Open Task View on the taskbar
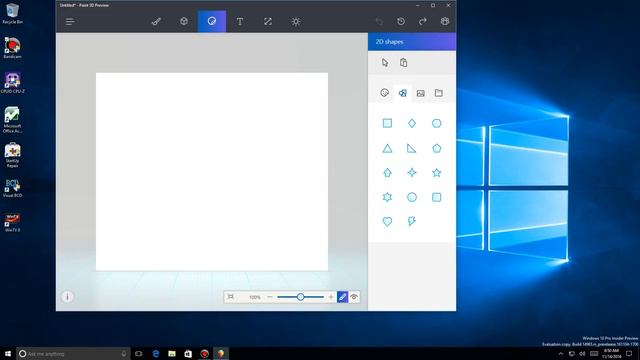This screenshot has height=360, width=640. [139, 353]
